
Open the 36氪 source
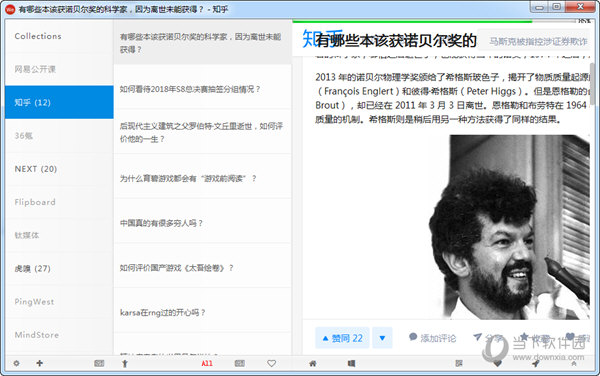(59, 135)
